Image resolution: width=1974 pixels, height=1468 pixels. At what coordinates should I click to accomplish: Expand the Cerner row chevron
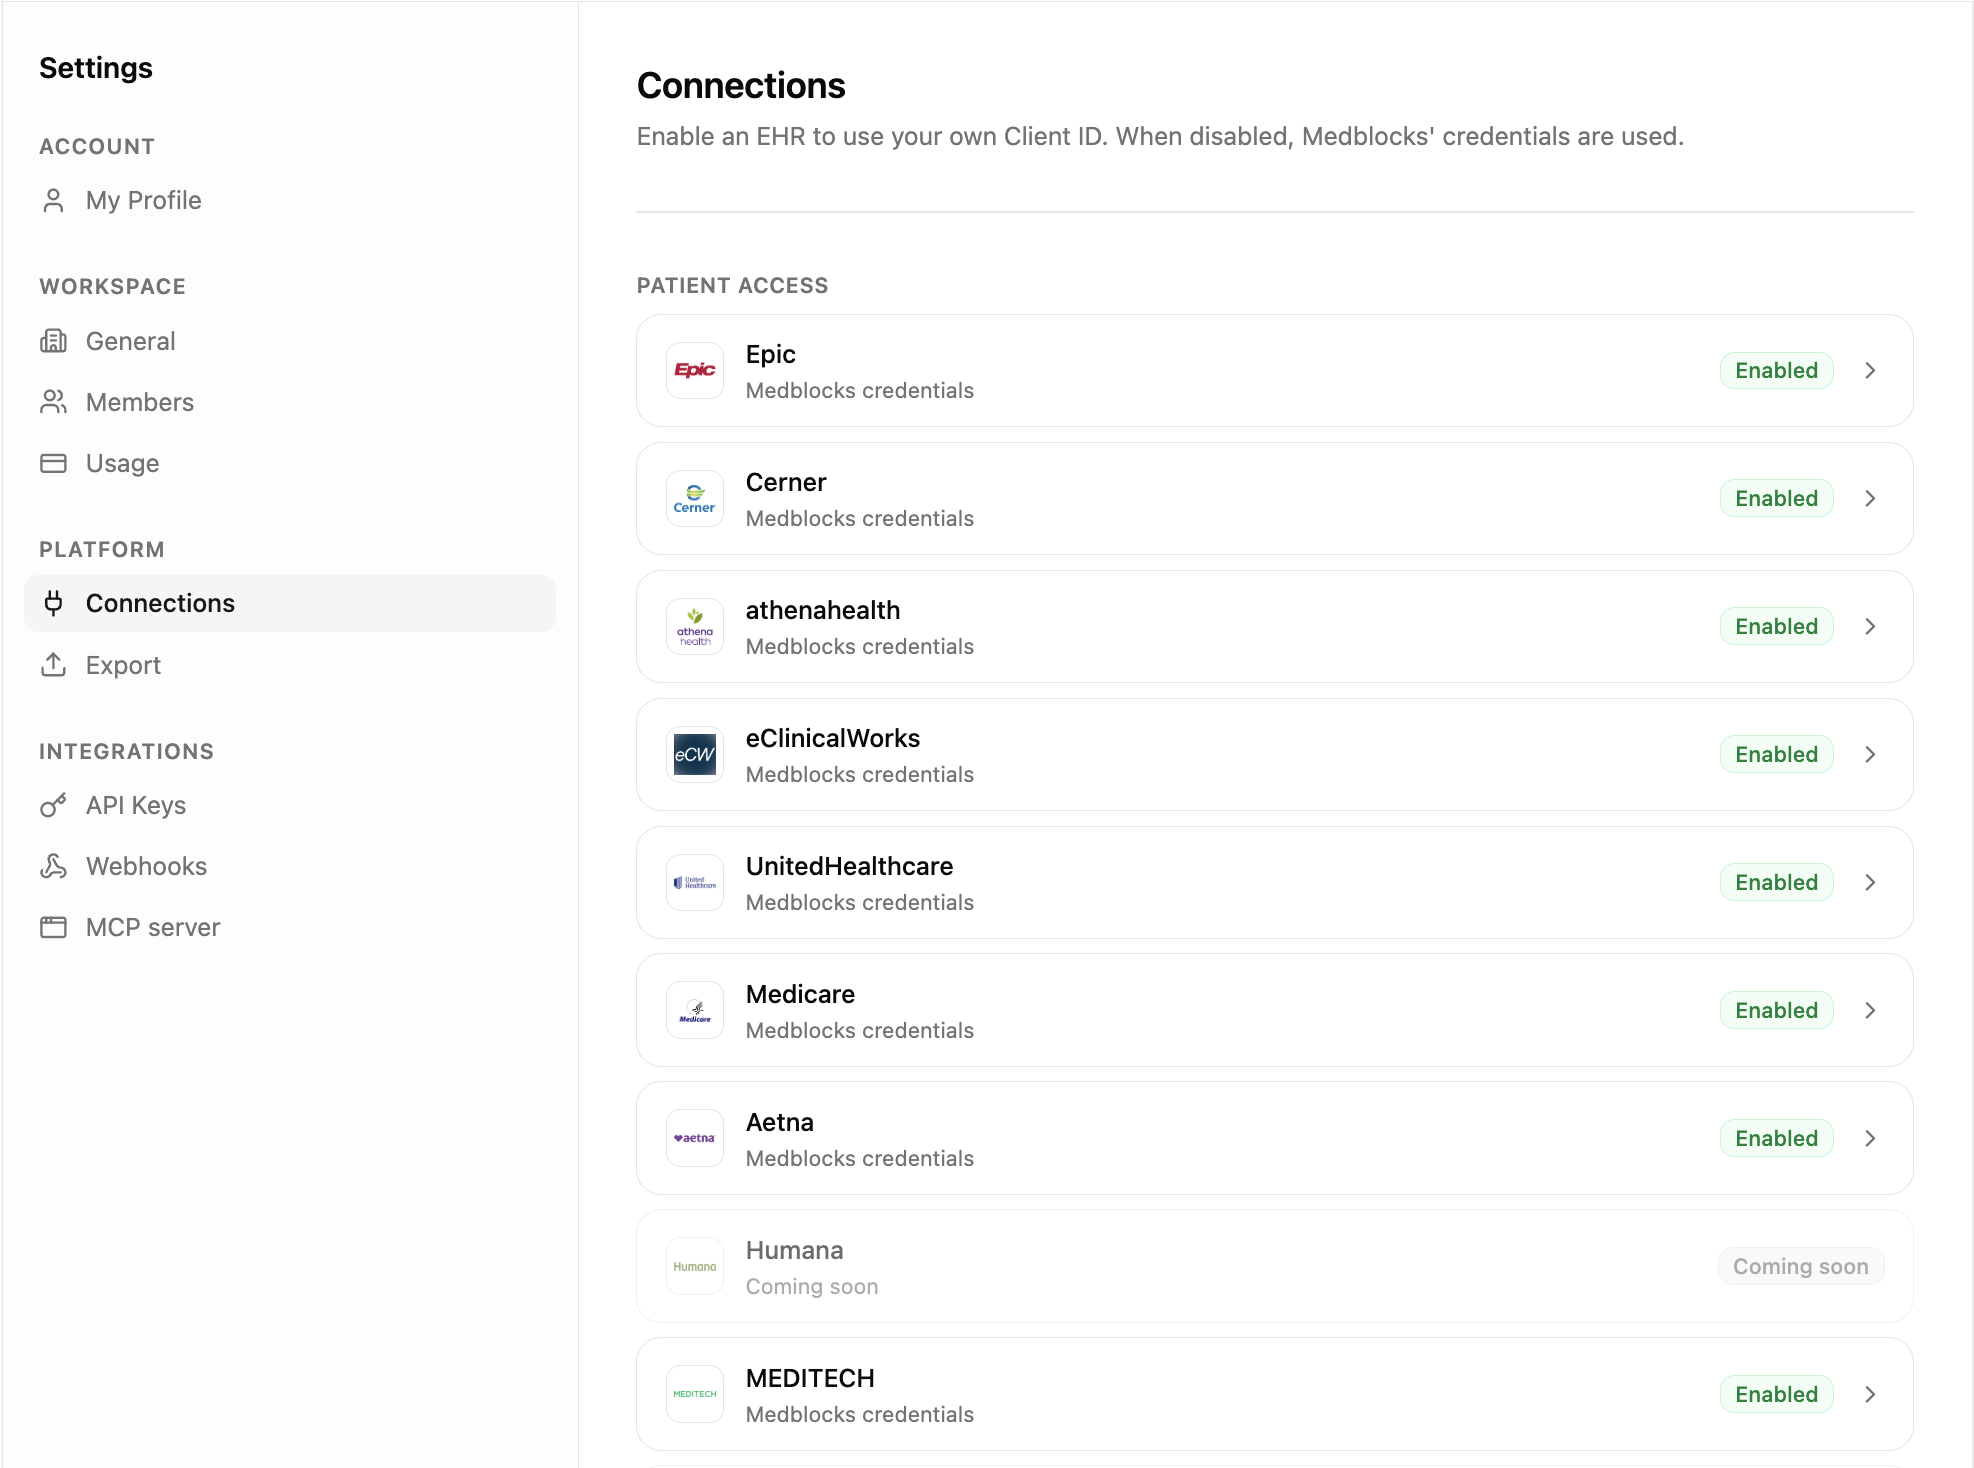tap(1870, 498)
